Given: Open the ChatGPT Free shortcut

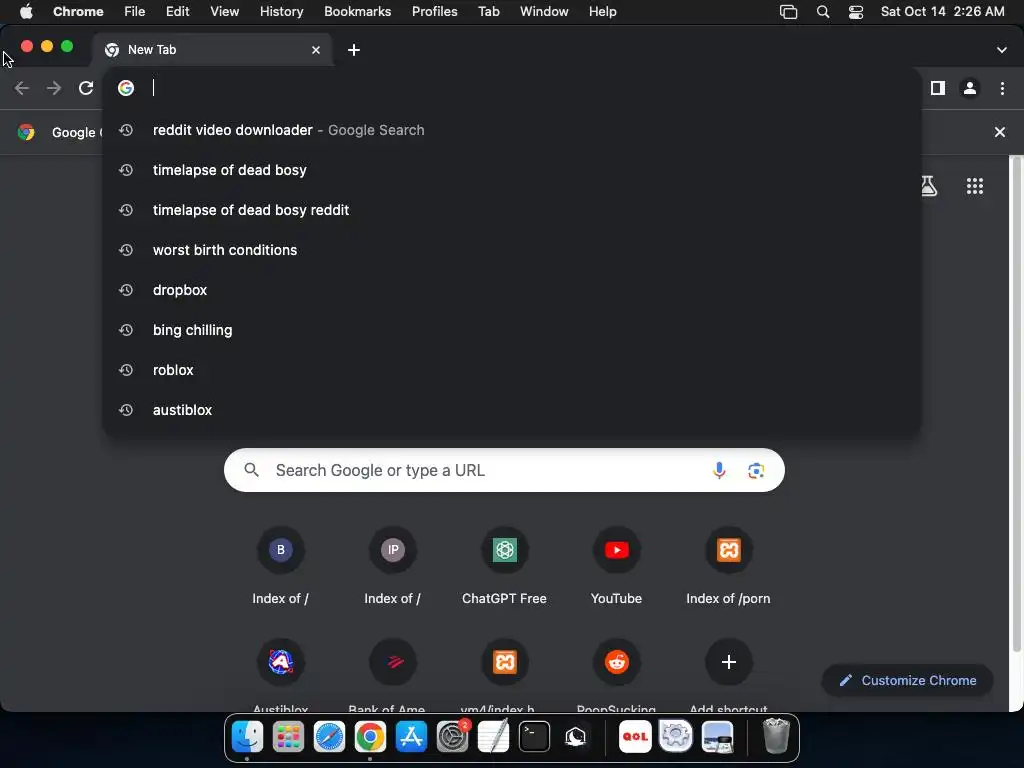Looking at the screenshot, I should [x=504, y=567].
